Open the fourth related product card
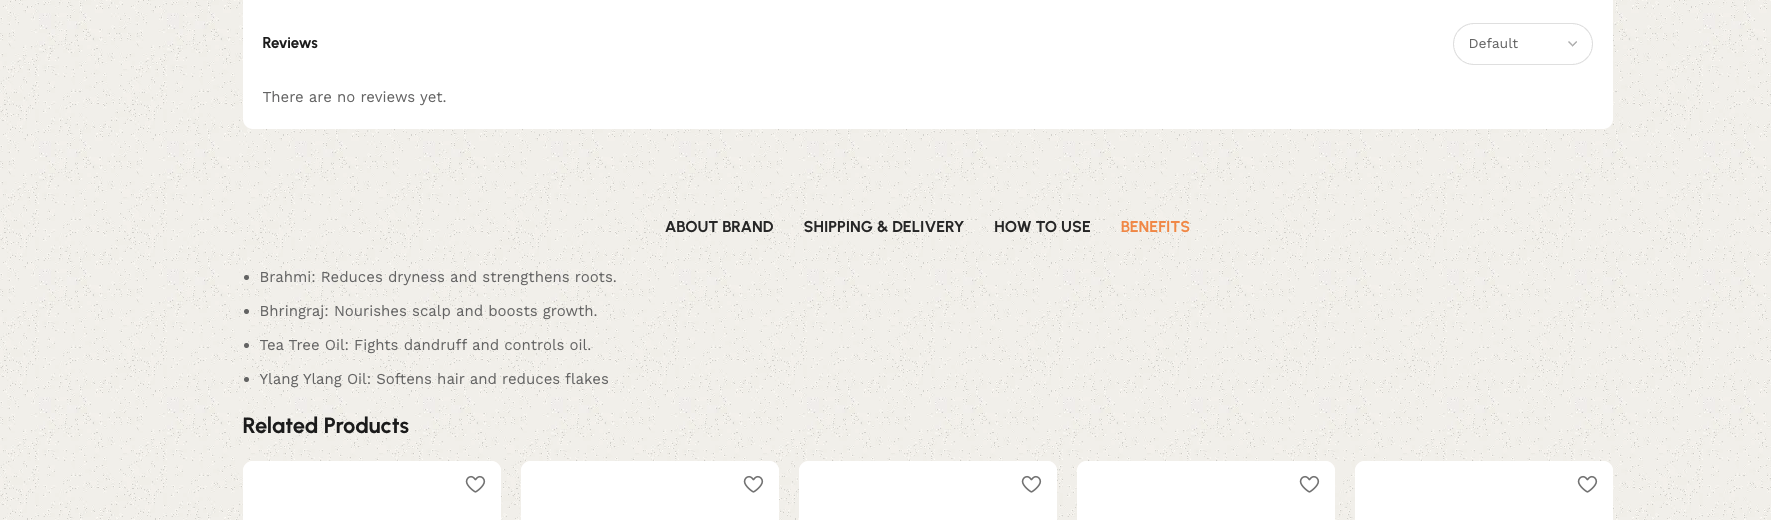 click(1206, 491)
